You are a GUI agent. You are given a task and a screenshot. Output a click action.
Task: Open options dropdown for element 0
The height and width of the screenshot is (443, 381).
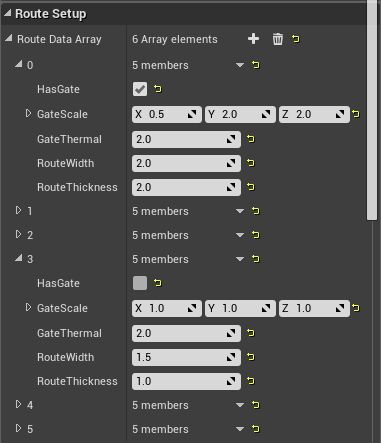[240, 65]
